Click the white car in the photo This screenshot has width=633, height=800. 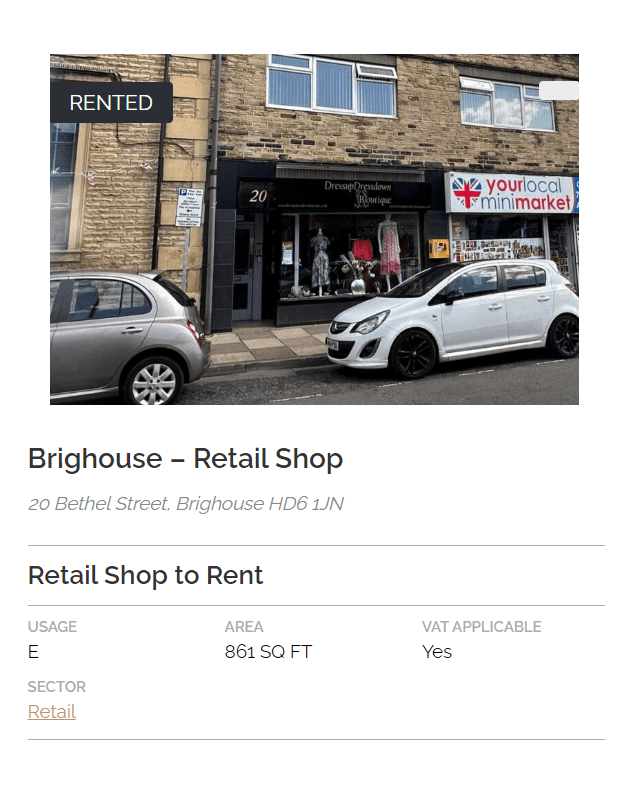[x=453, y=316]
